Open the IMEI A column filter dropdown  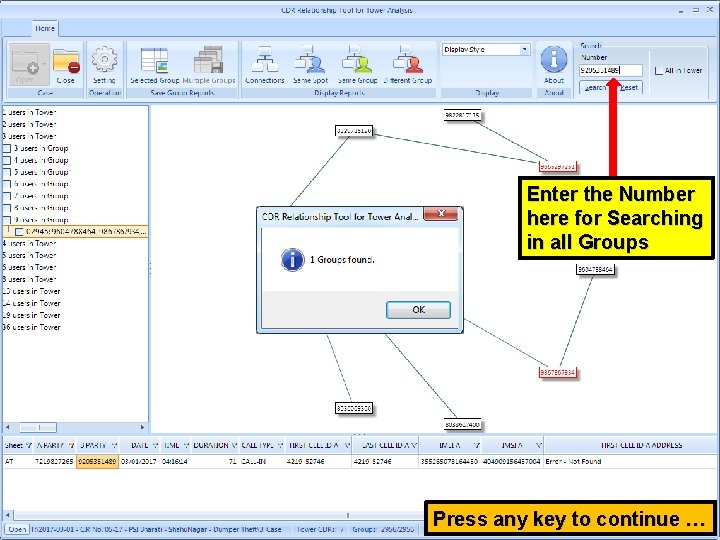(x=477, y=445)
